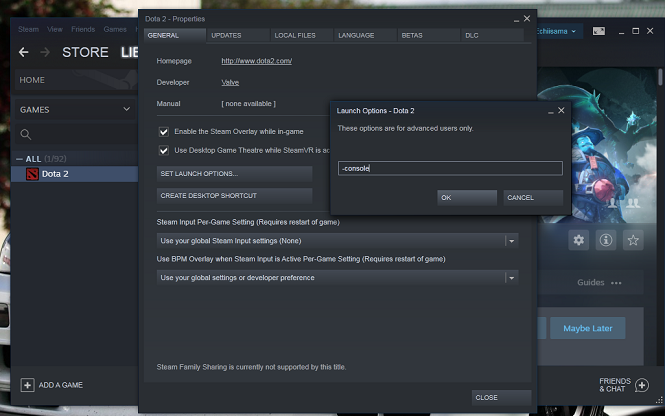Maximize the Steam main window
The image size is (665, 416).
[635, 31]
